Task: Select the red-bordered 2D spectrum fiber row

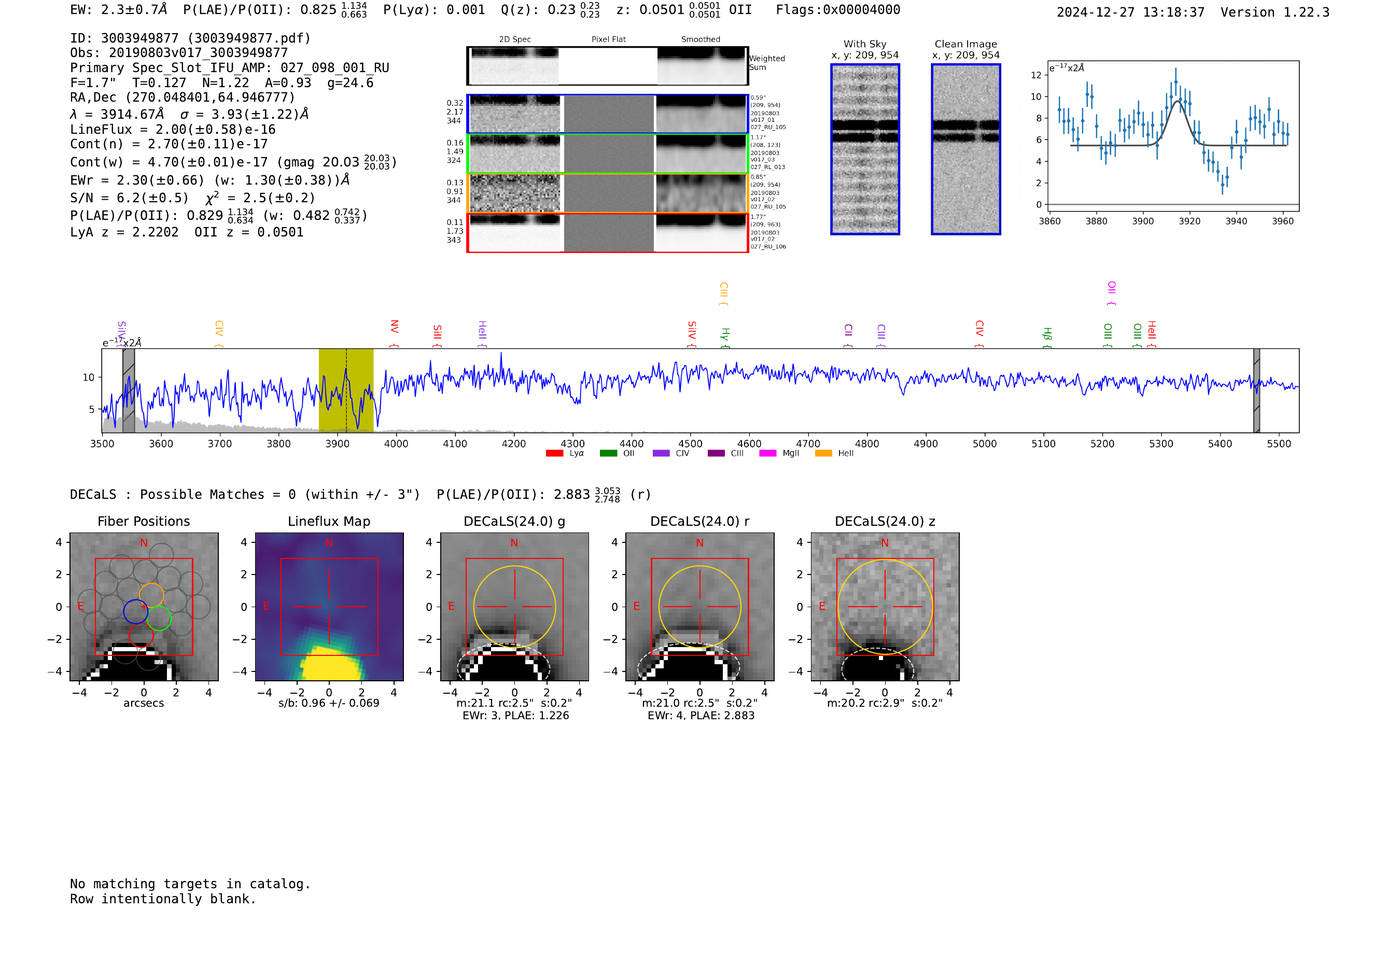Action: tap(607, 232)
